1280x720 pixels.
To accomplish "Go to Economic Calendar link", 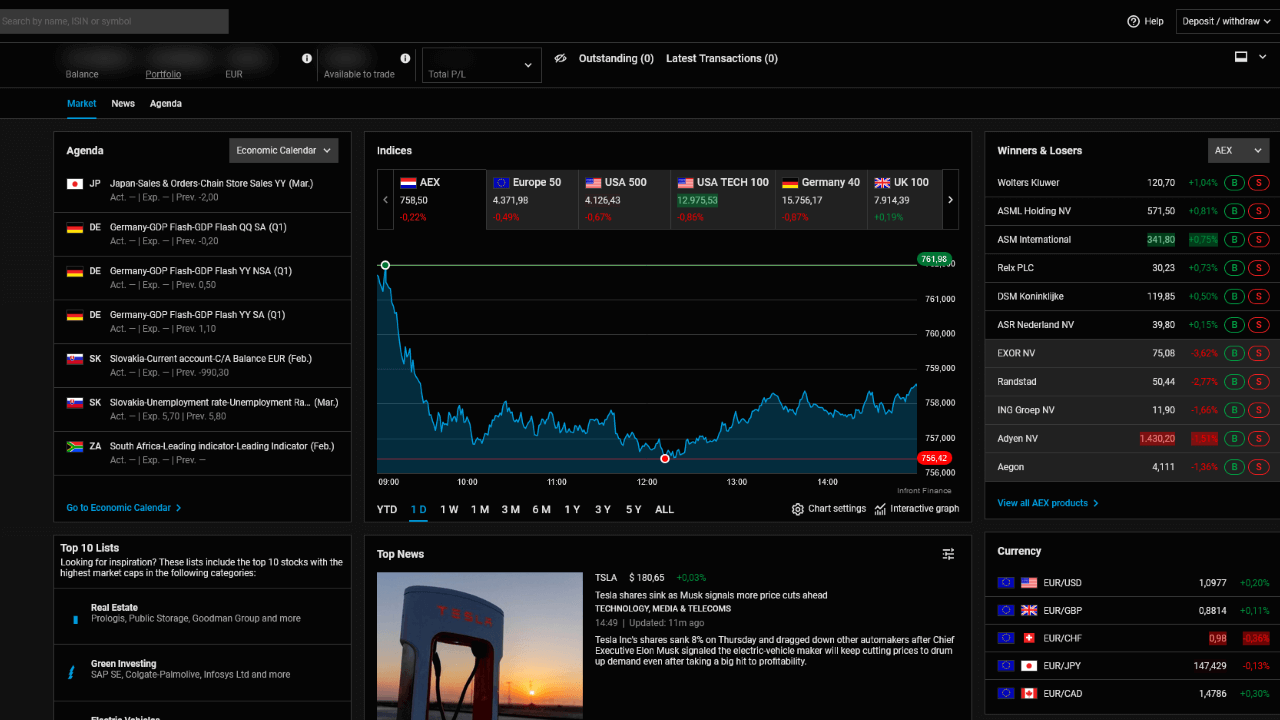I will [x=124, y=508].
